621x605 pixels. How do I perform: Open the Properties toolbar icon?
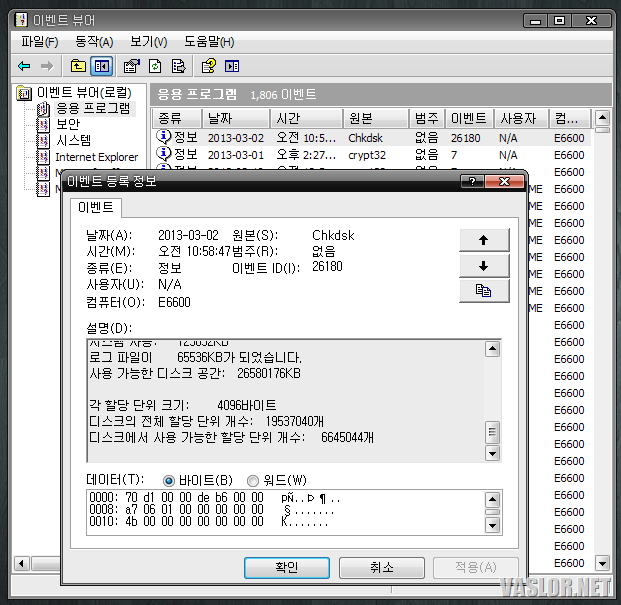pos(131,66)
